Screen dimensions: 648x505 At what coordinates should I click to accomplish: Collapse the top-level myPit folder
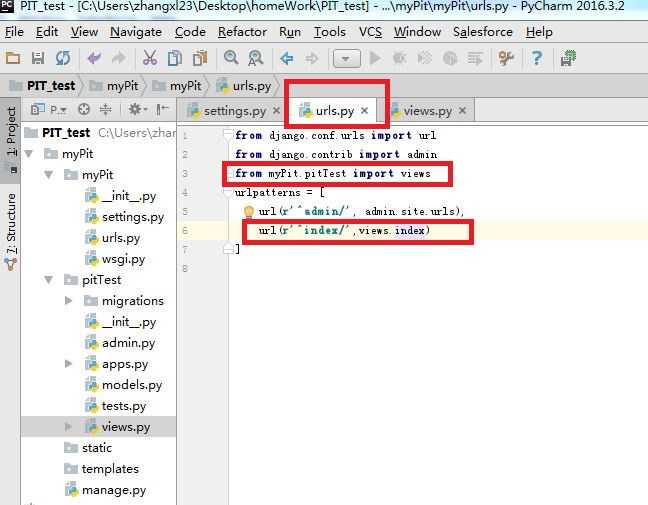point(29,154)
